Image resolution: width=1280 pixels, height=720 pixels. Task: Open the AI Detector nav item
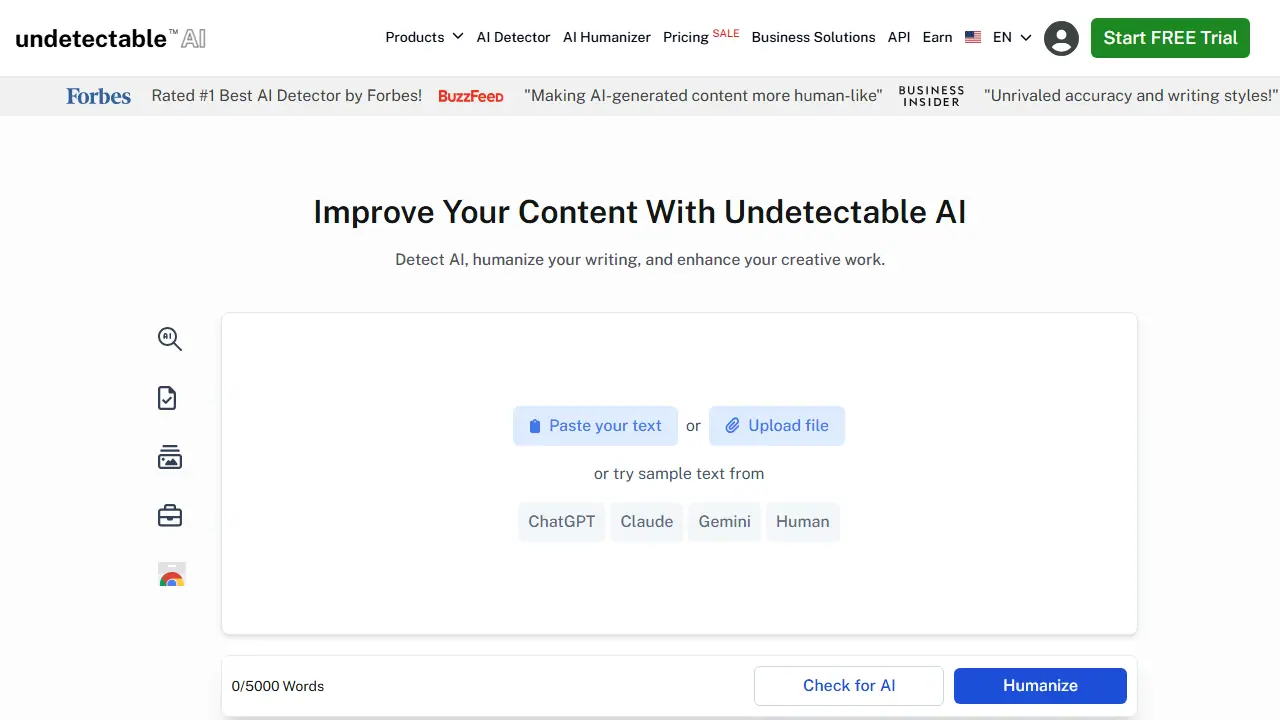[513, 37]
